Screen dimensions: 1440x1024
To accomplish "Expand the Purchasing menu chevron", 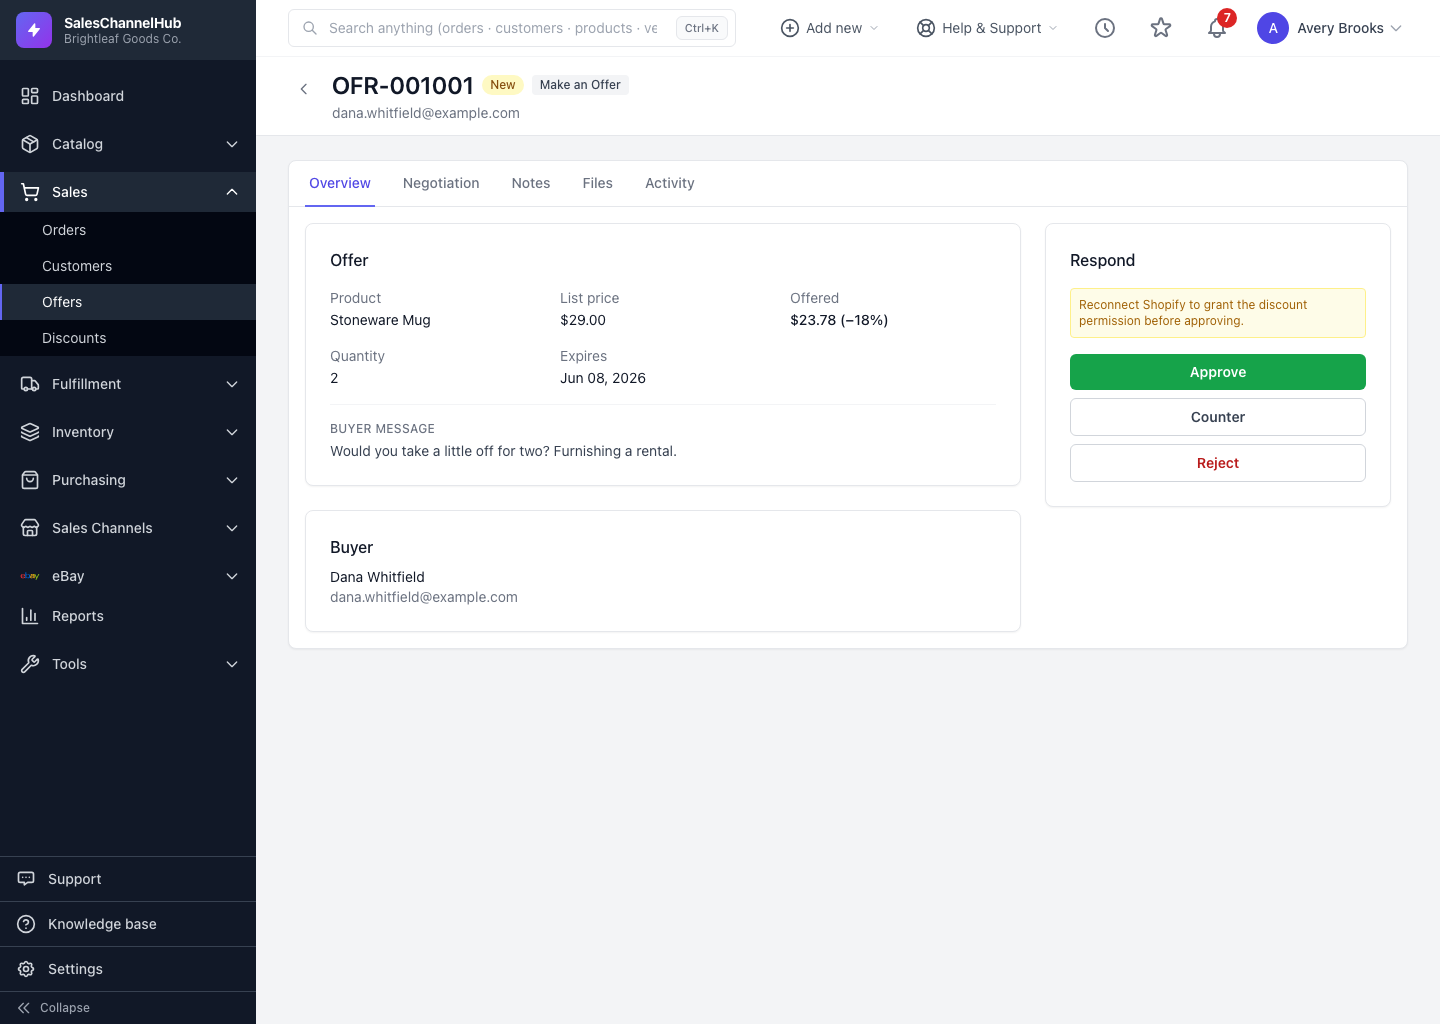I will click(x=232, y=480).
